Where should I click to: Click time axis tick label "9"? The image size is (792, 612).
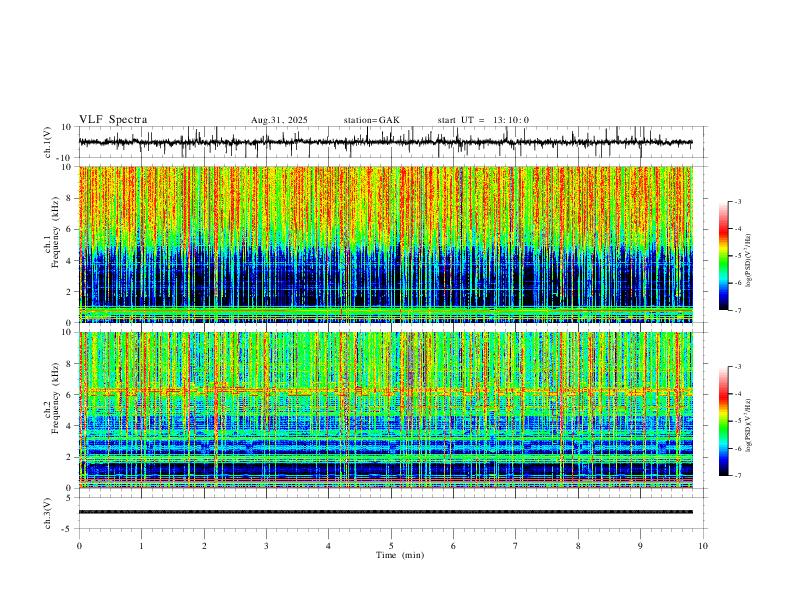pyautogui.click(x=640, y=546)
